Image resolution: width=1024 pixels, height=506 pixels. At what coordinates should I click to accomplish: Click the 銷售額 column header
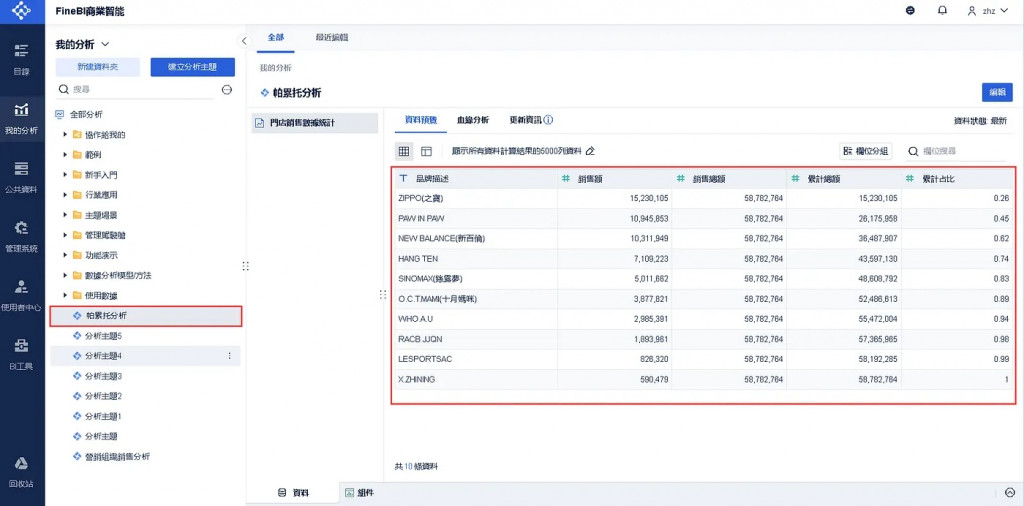pos(615,178)
